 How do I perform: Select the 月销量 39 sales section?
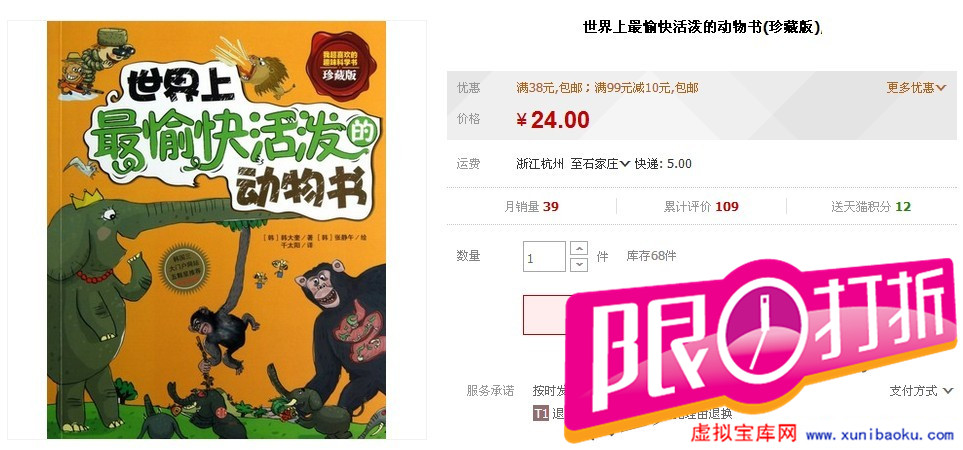click(531, 207)
